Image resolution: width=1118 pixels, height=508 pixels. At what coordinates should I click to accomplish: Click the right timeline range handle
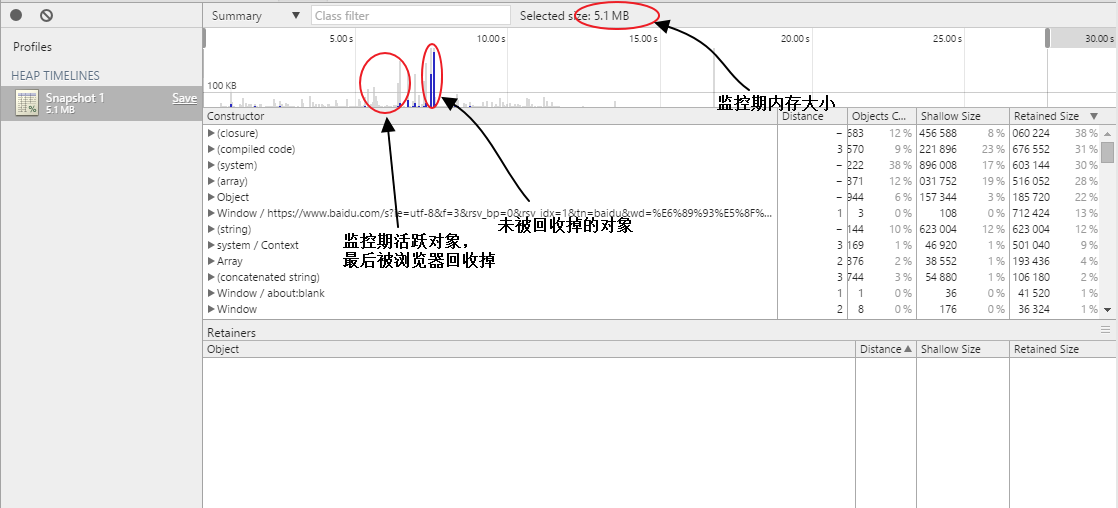point(1047,38)
